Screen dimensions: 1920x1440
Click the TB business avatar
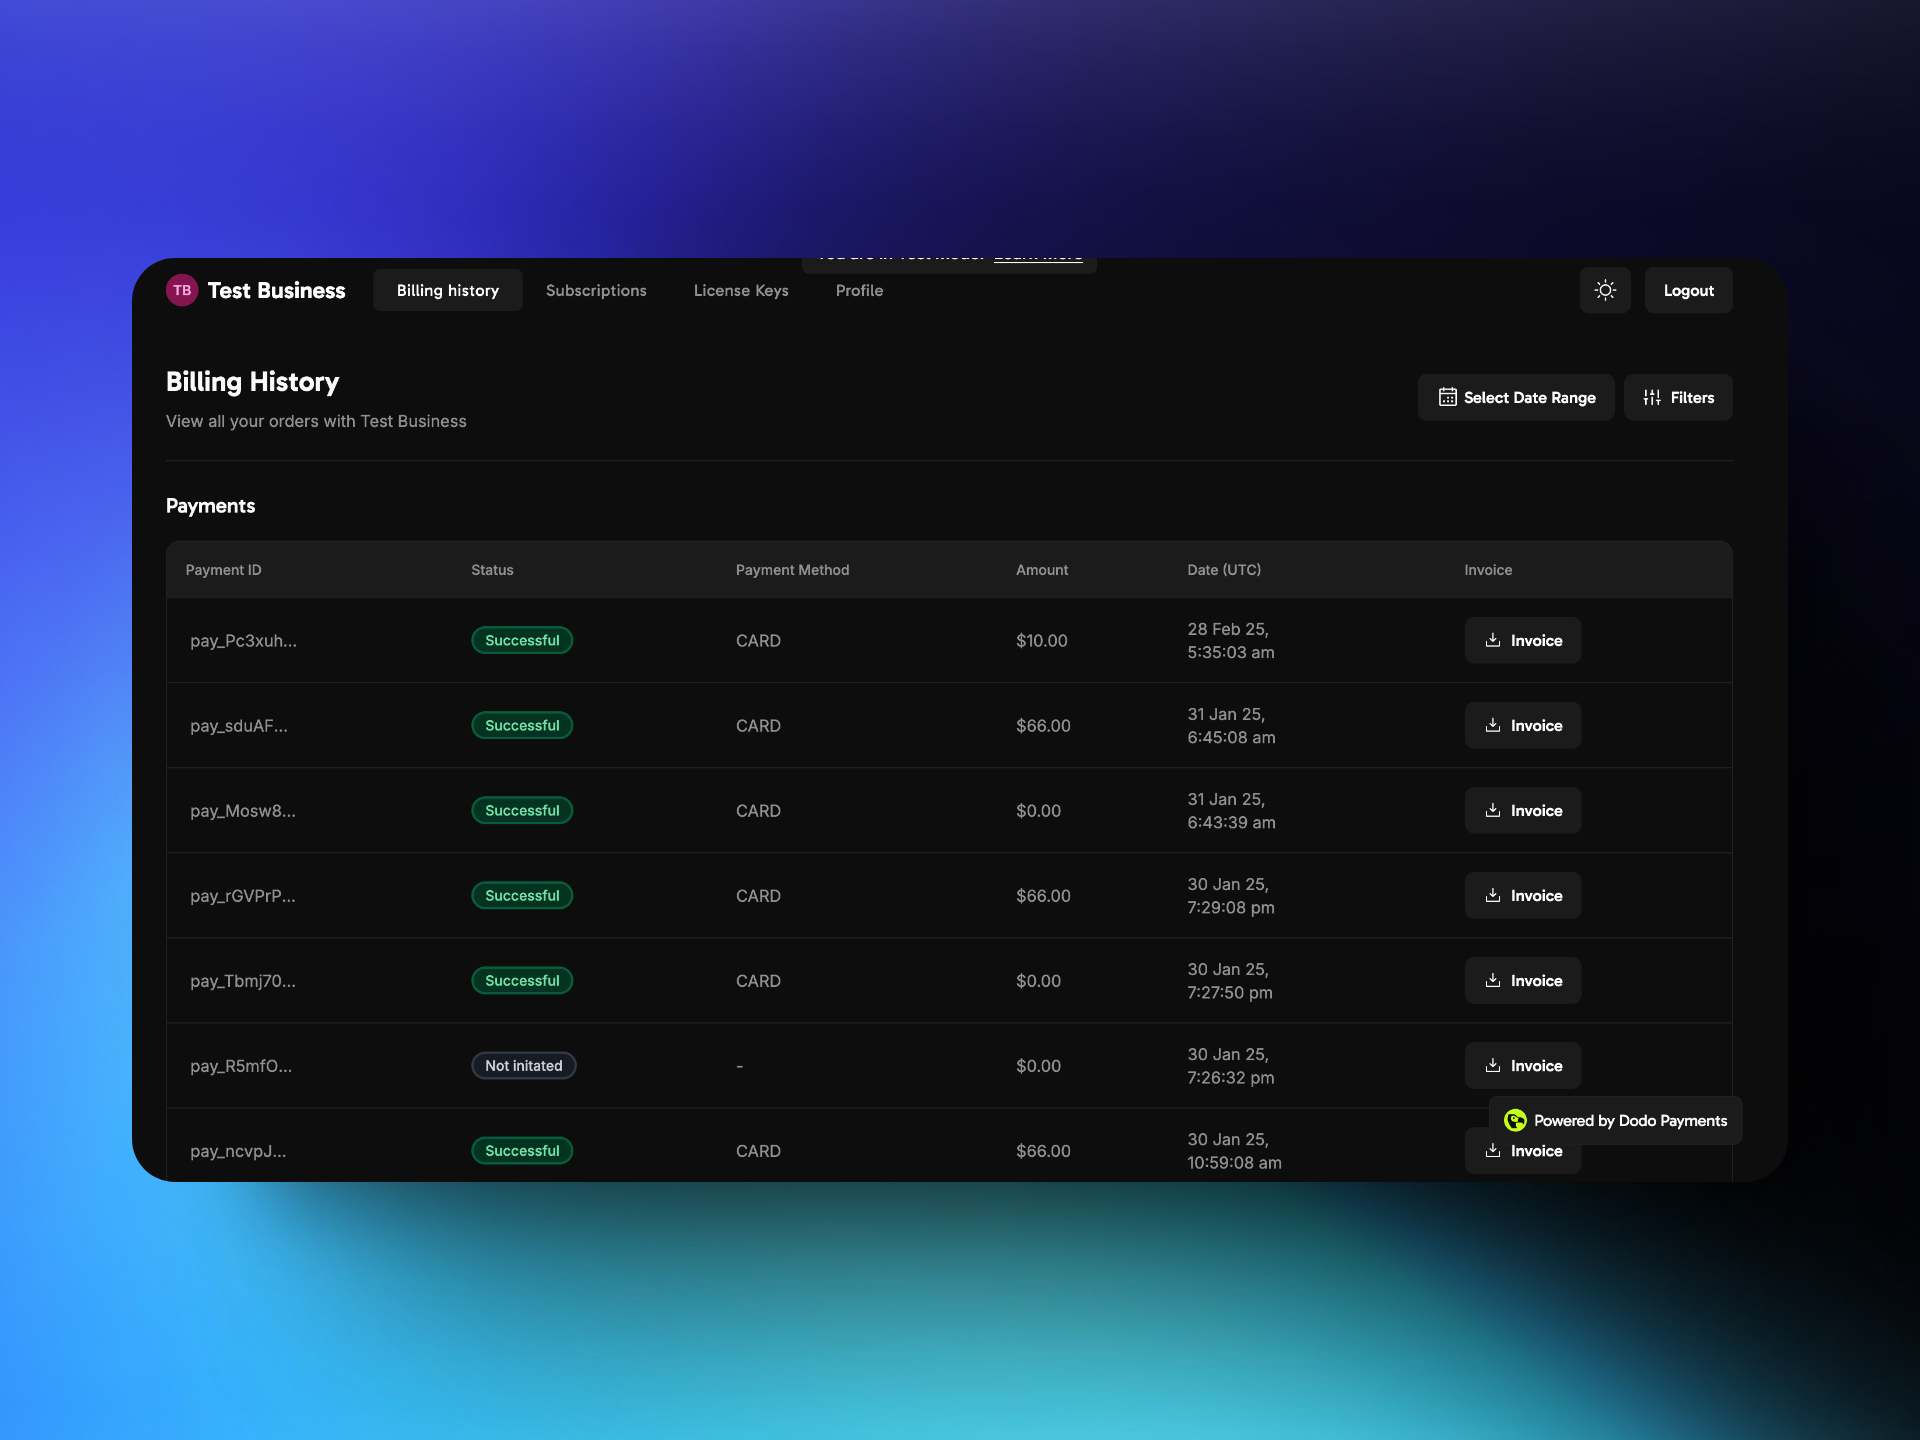(x=182, y=290)
